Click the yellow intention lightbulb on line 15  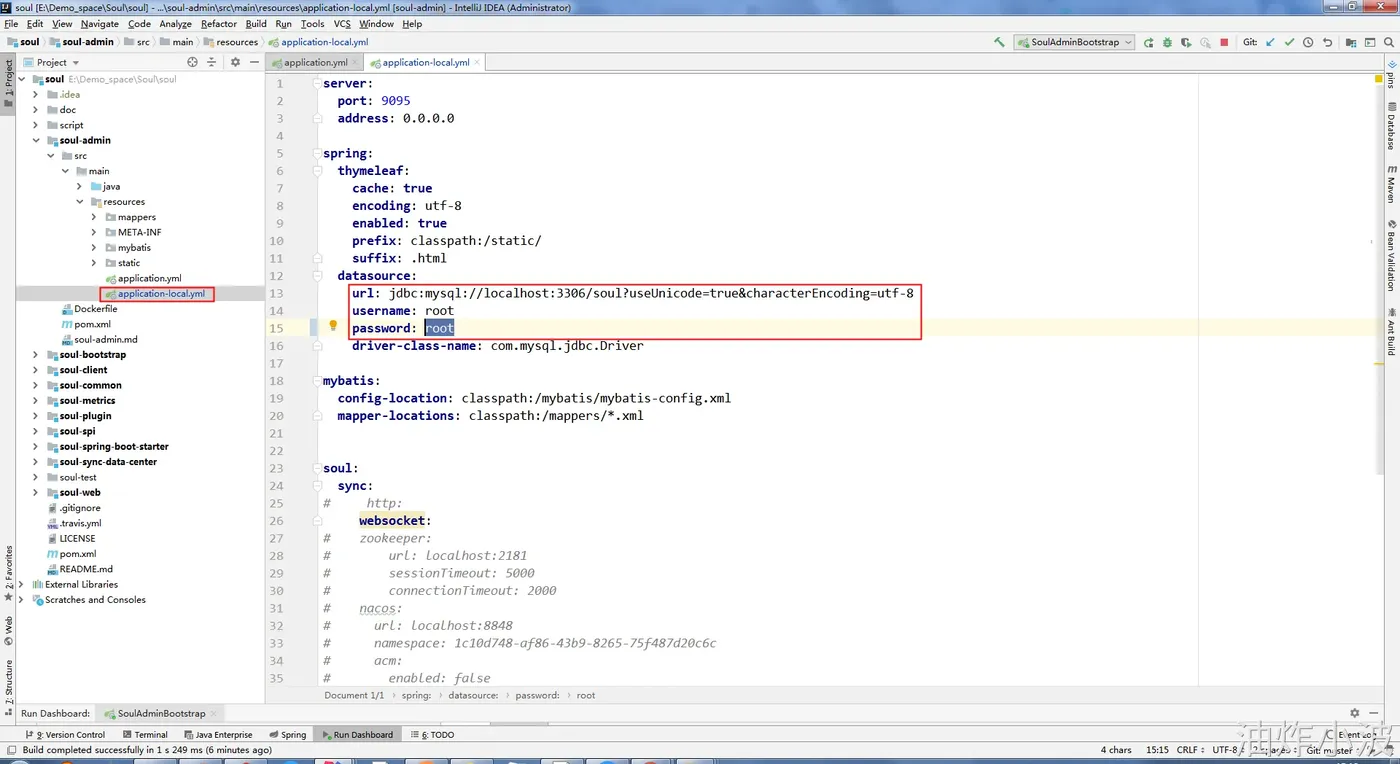334,327
